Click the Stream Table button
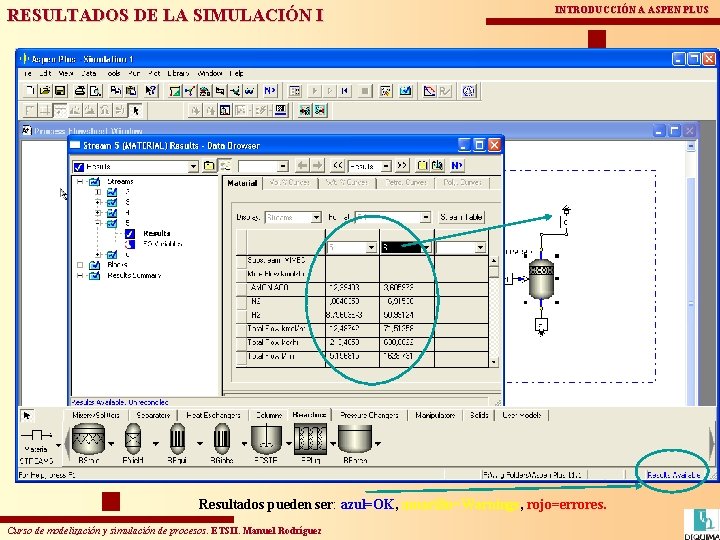720x540 pixels. (461, 217)
